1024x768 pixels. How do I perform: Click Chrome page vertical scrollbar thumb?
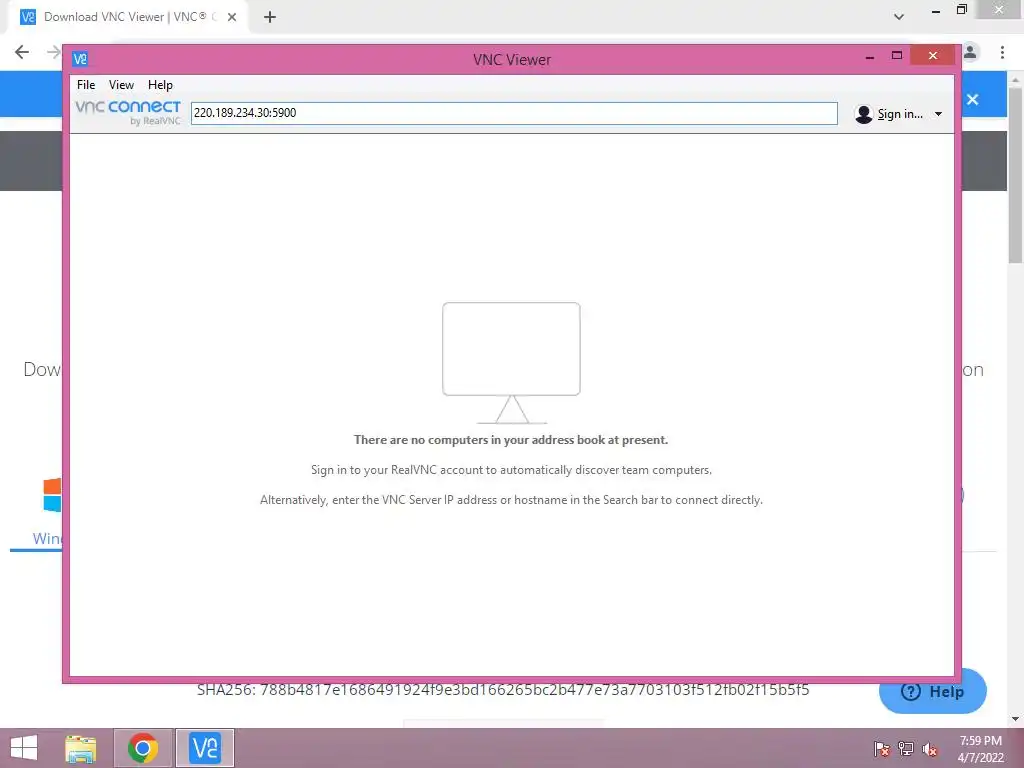1015,175
